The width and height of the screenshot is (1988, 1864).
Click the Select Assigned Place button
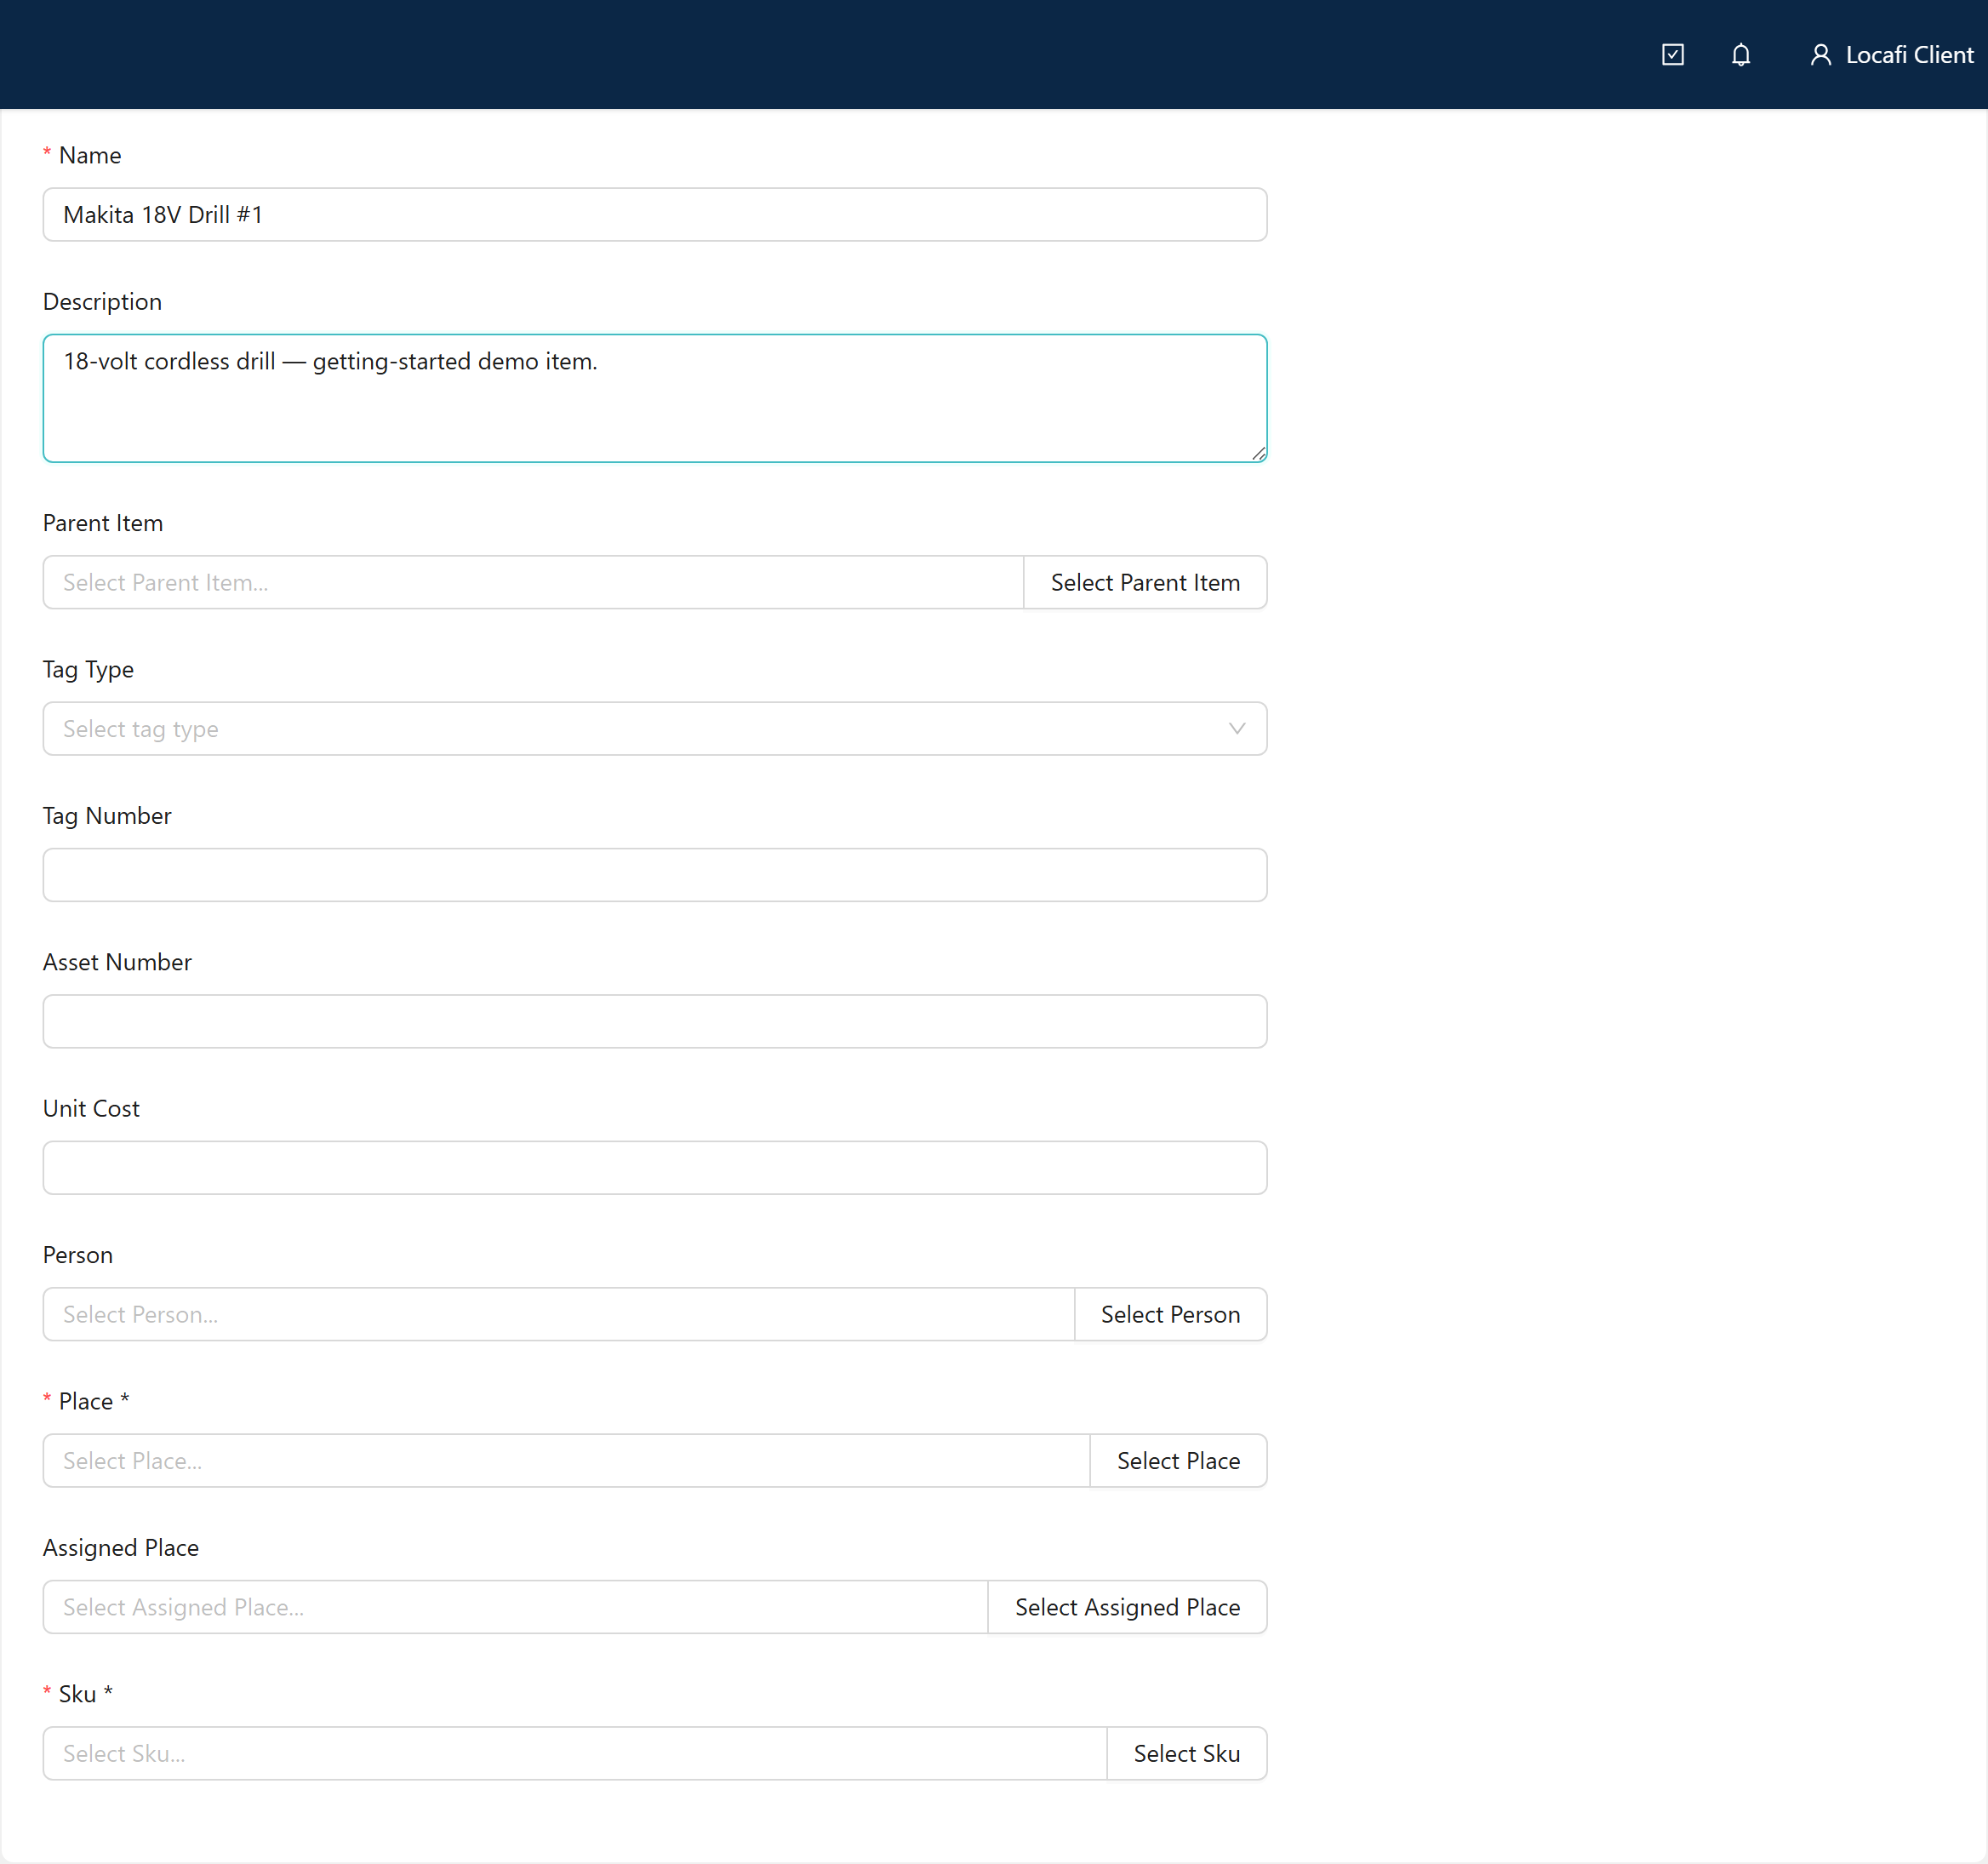pos(1127,1607)
